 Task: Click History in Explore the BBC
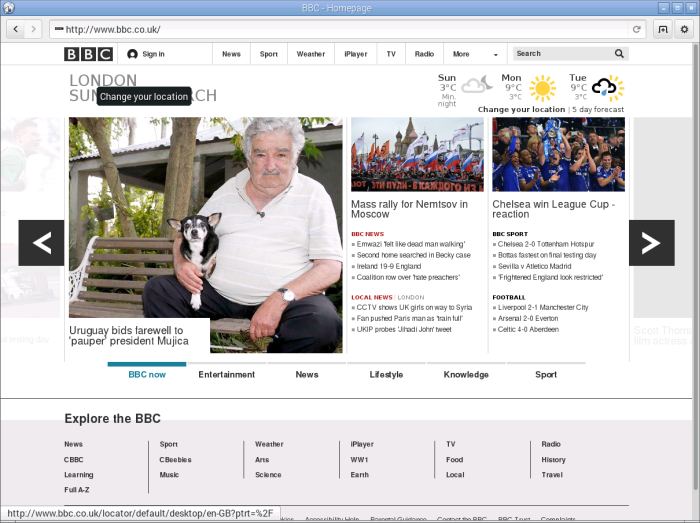click(554, 460)
